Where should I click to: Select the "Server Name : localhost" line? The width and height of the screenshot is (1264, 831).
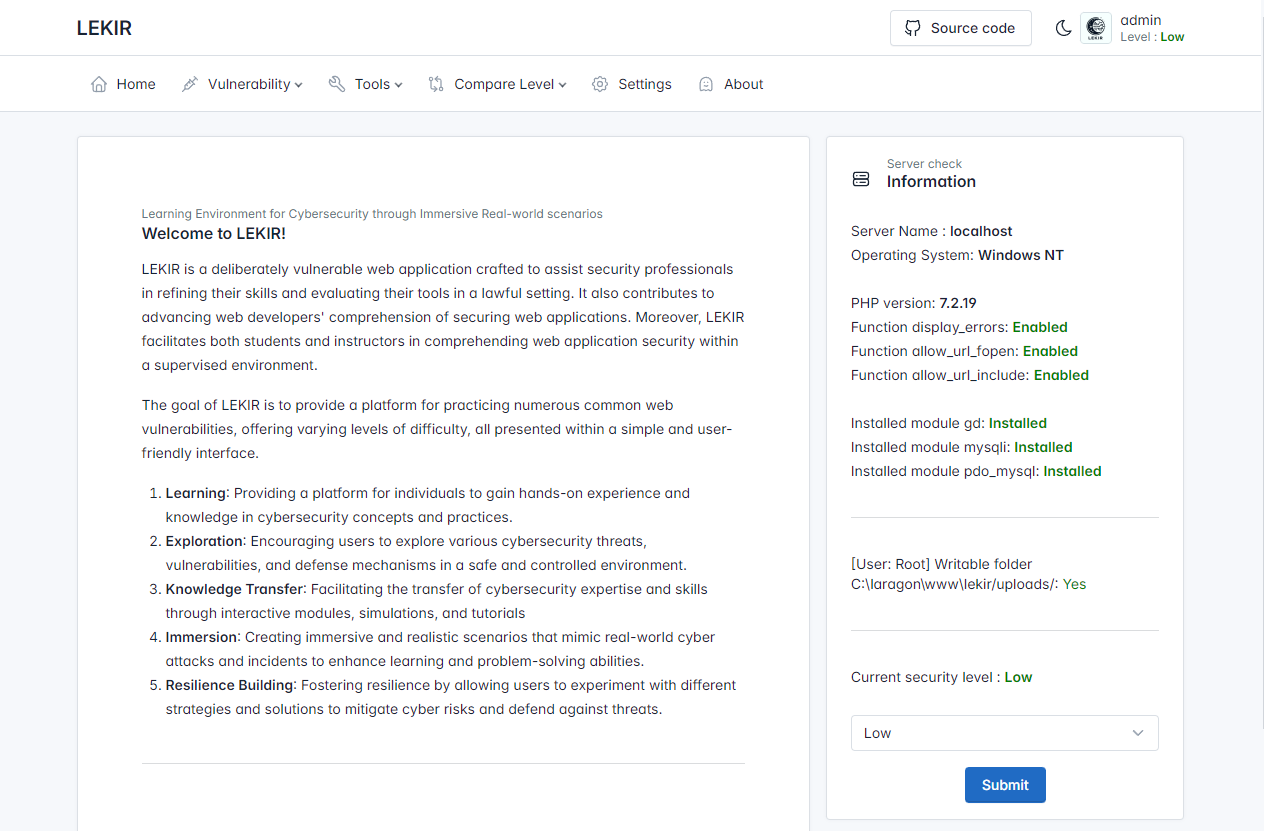pos(932,231)
